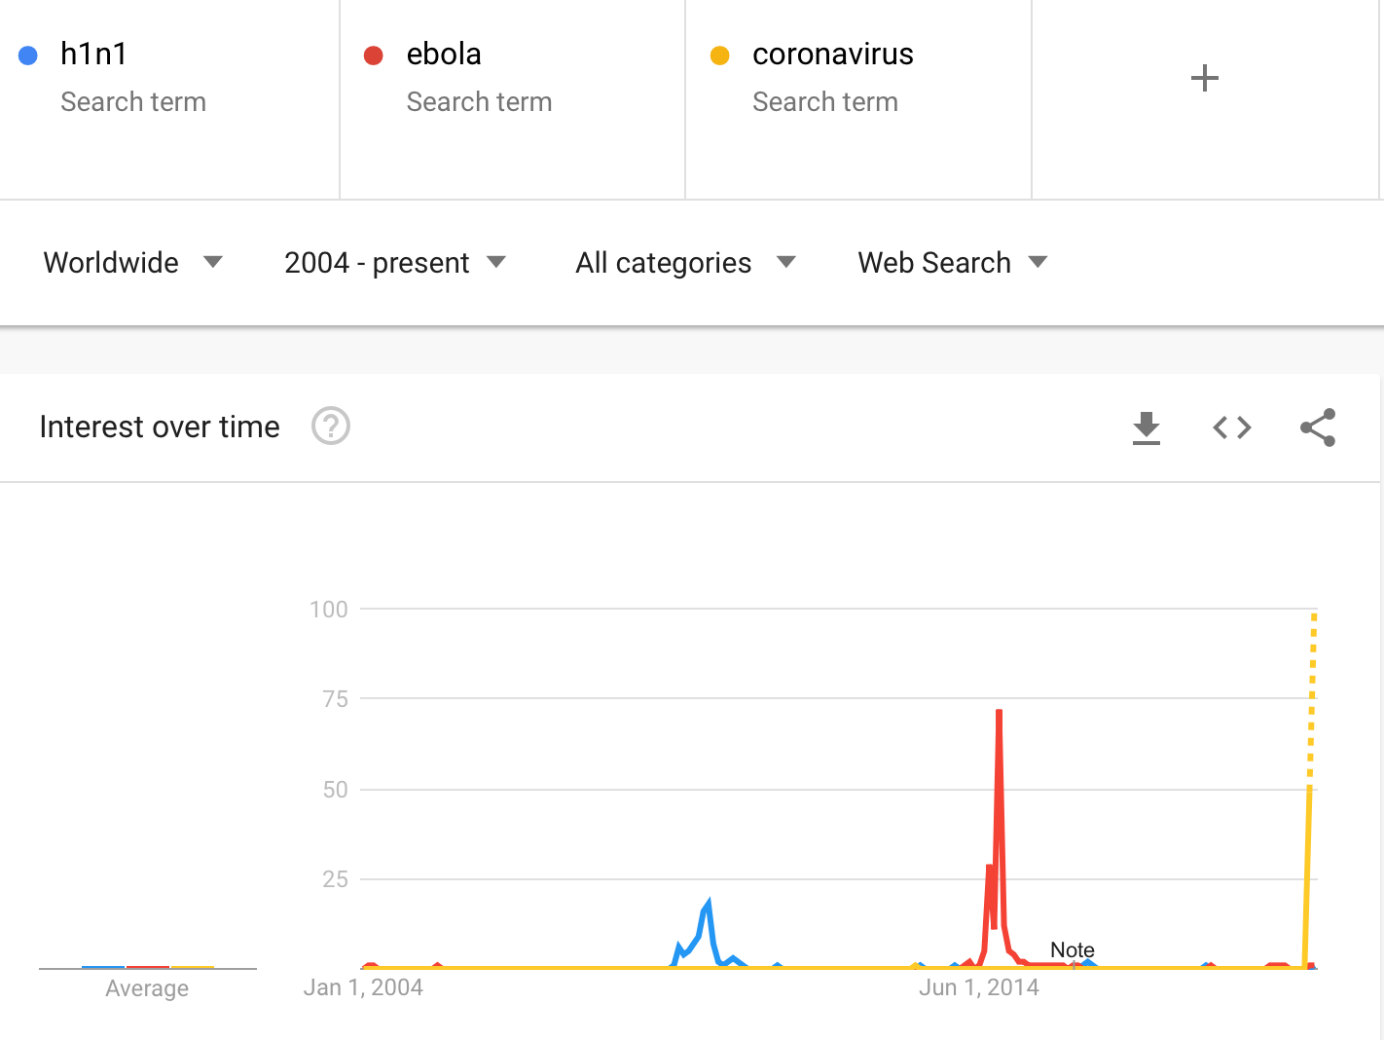
Task: Expand the All categories dropdown
Action: pyautogui.click(x=685, y=263)
